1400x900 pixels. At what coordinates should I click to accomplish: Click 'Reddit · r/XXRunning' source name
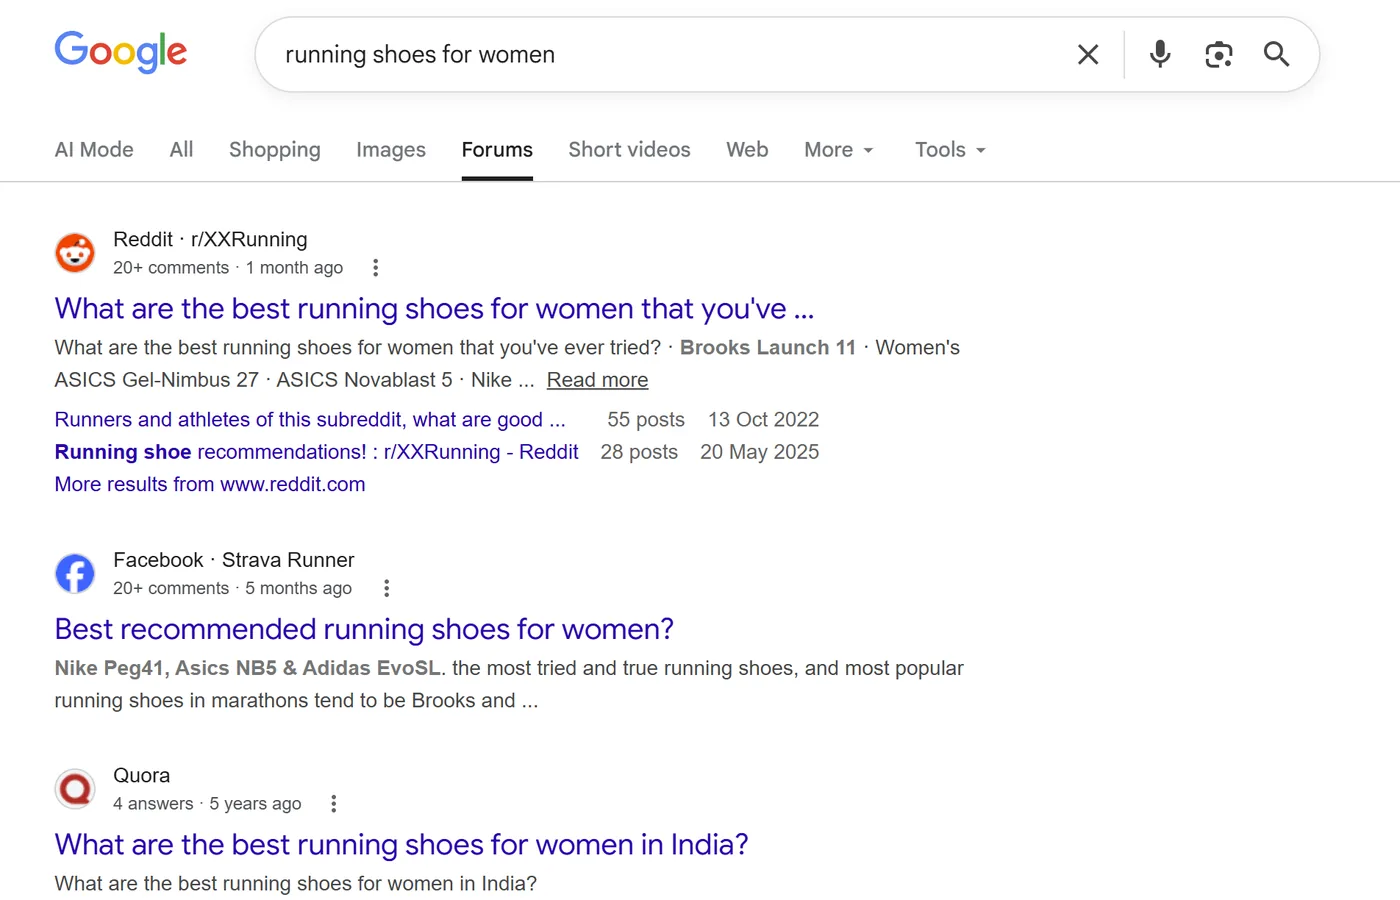click(210, 239)
